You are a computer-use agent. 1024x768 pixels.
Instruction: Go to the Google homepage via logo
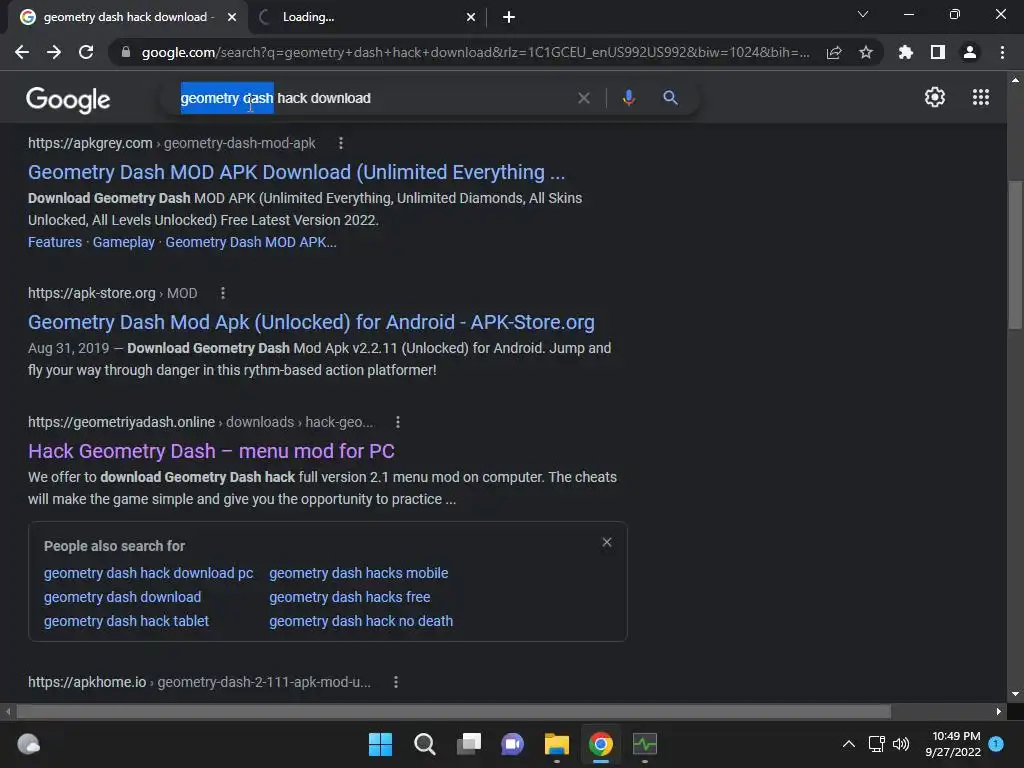tap(68, 100)
